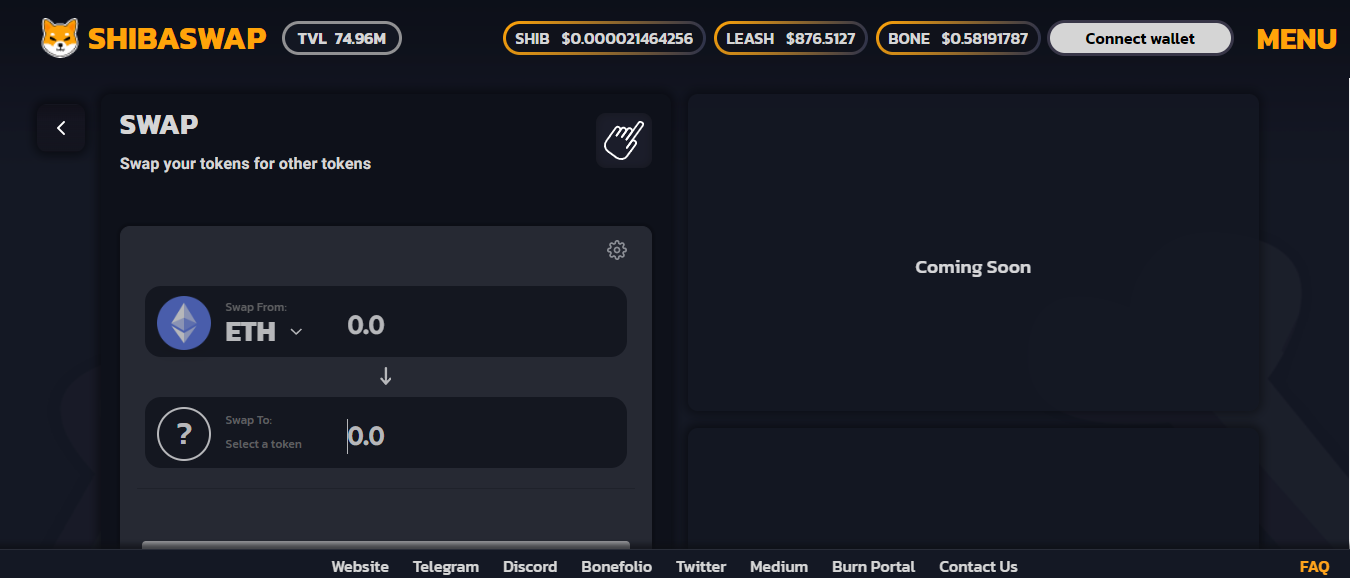
Task: Open the Discord footer link
Action: pos(530,567)
